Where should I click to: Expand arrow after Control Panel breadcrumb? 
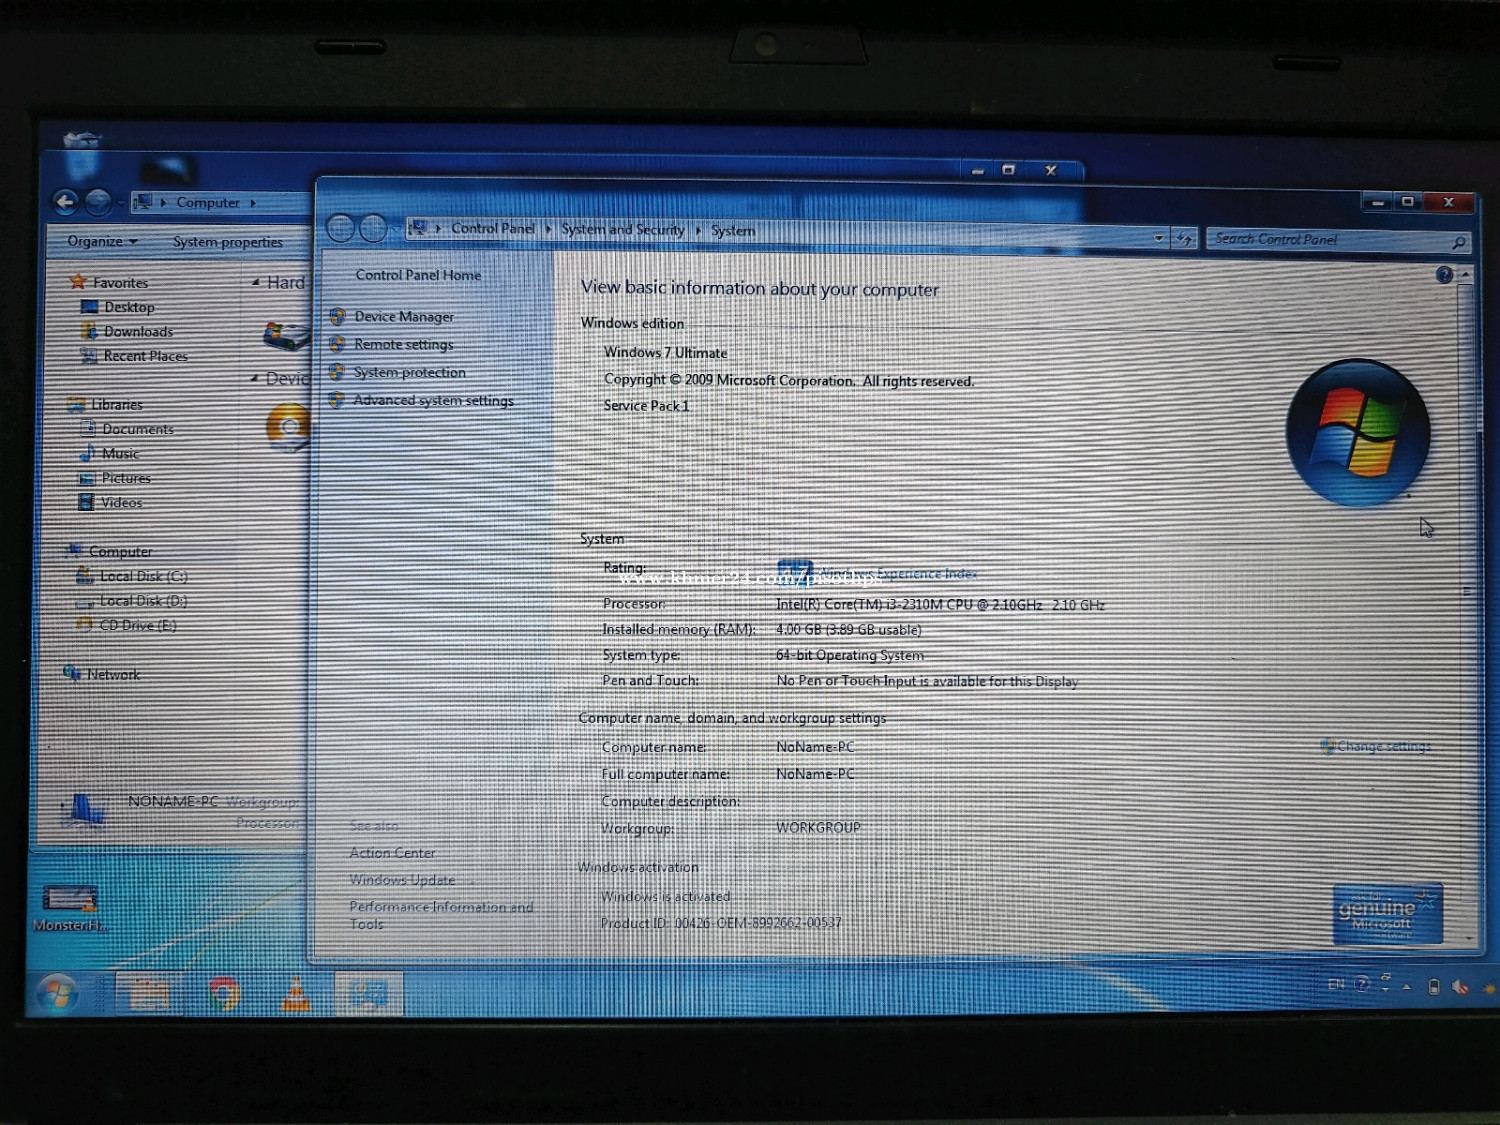[x=548, y=229]
